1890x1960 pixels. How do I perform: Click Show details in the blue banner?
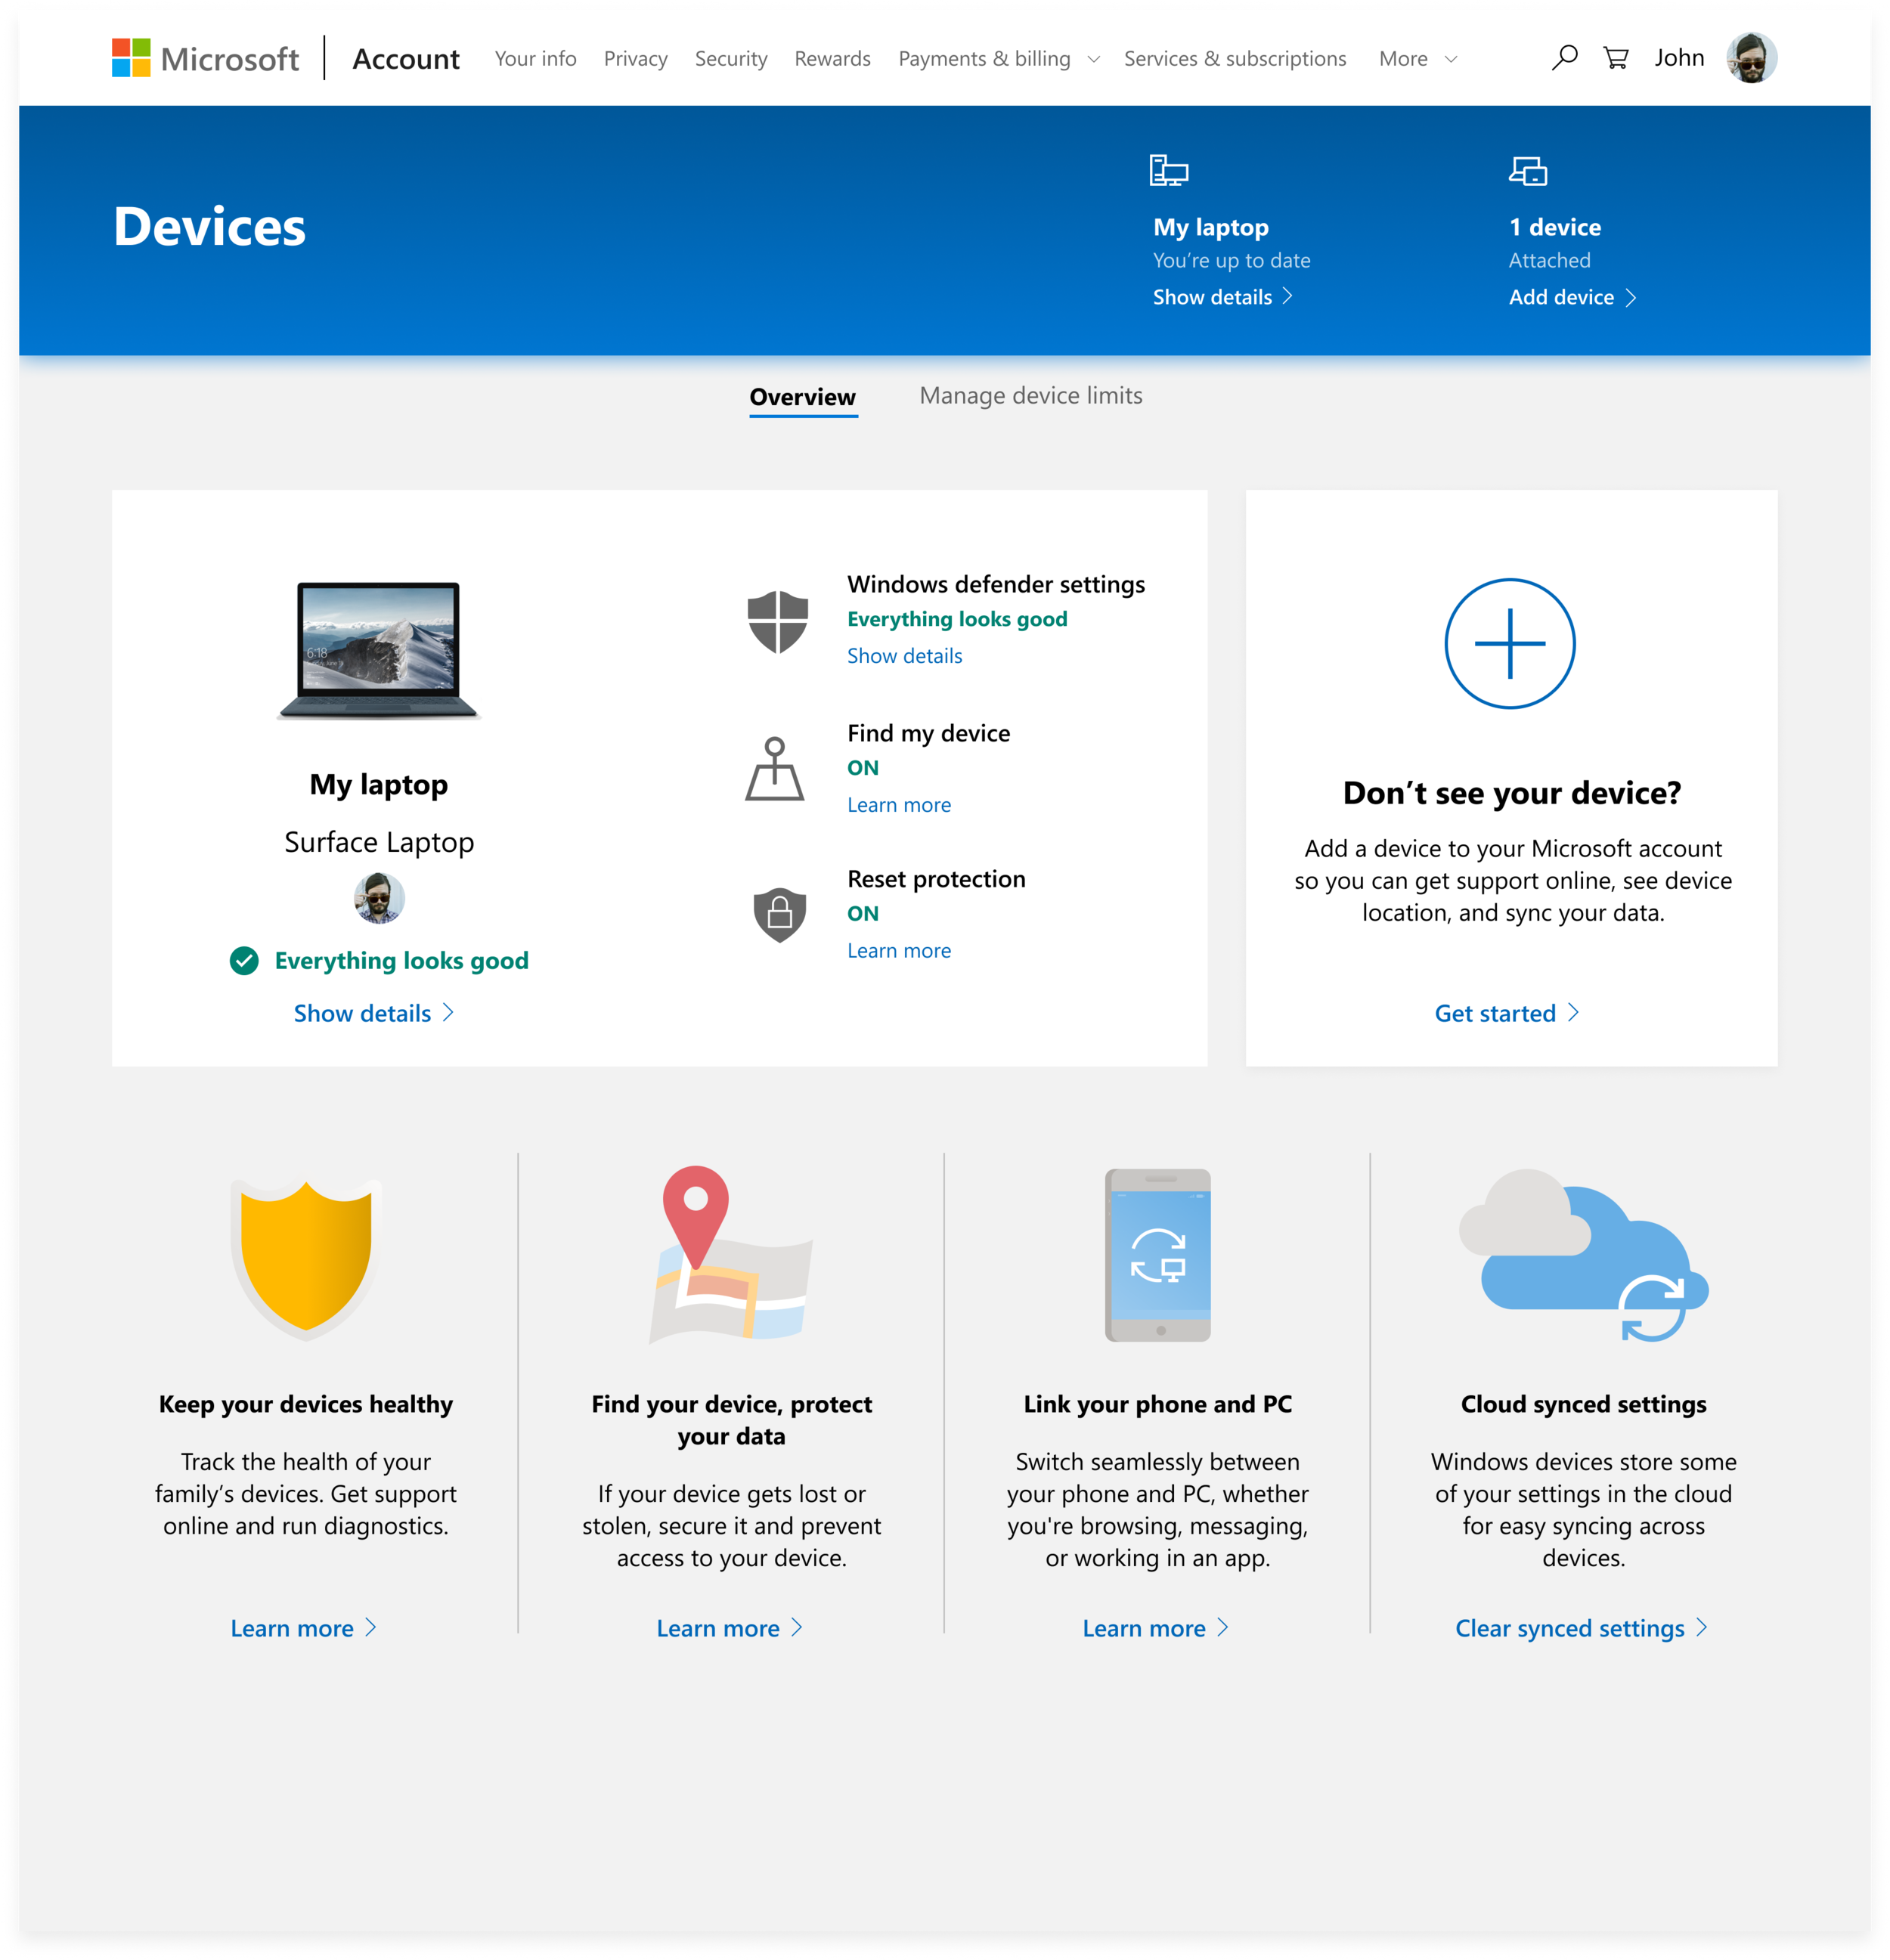point(1222,297)
